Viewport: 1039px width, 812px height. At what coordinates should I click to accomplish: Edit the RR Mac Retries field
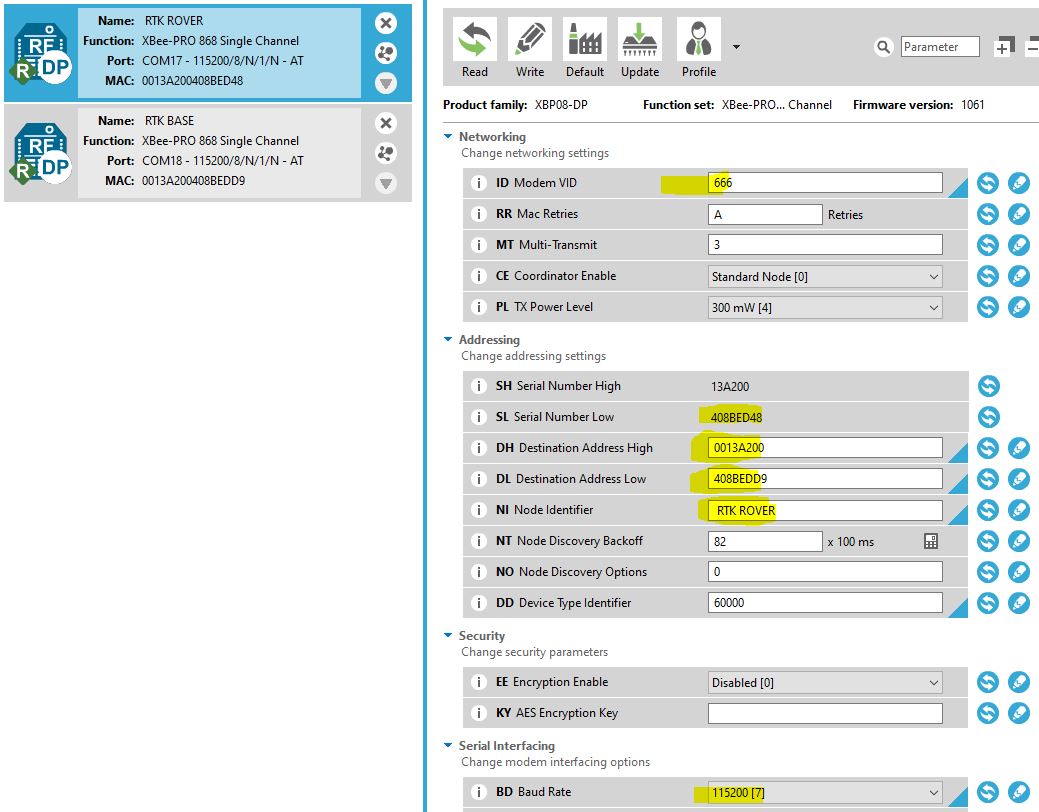(x=765, y=214)
